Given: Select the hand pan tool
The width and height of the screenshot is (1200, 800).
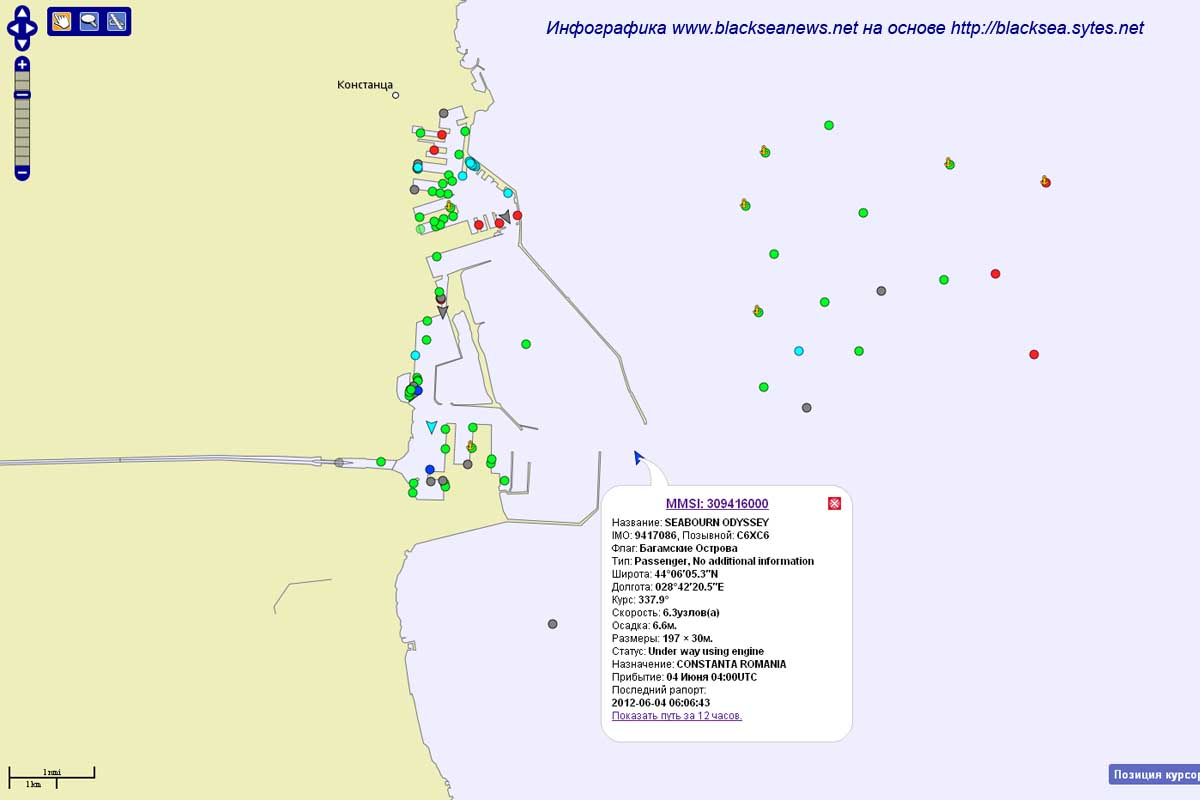Looking at the screenshot, I should 62,21.
